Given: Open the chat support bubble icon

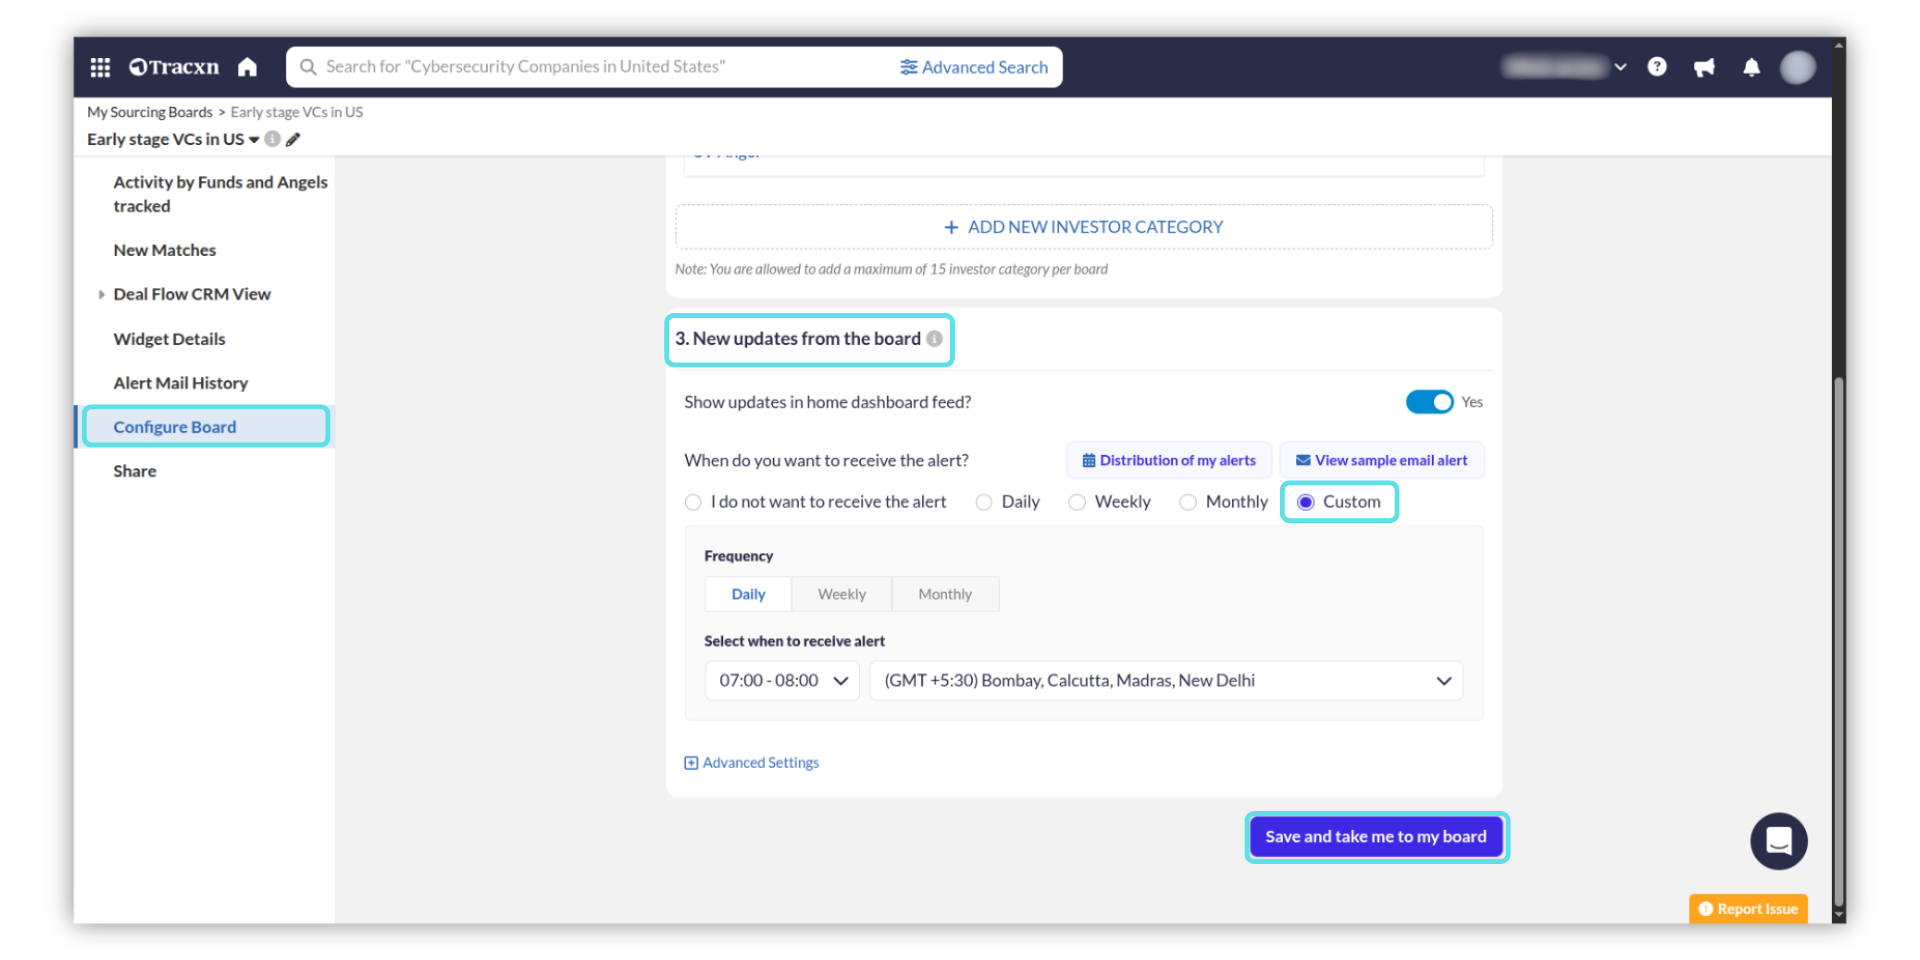Looking at the screenshot, I should (1778, 841).
